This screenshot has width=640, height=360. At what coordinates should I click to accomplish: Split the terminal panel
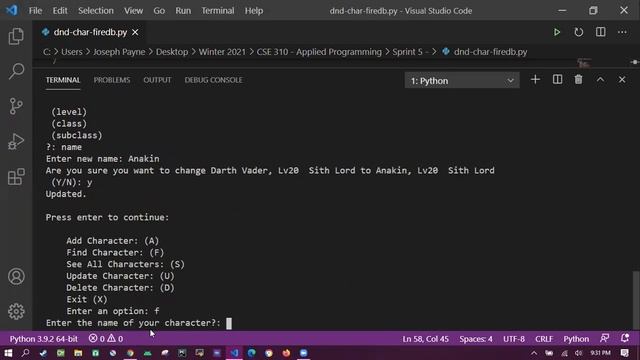click(x=557, y=80)
